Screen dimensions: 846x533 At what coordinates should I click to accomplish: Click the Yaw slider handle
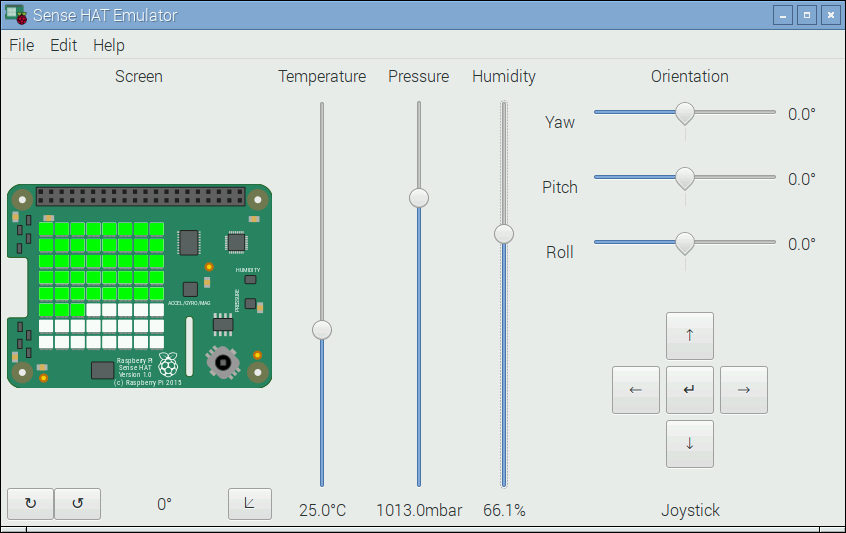[x=685, y=113]
